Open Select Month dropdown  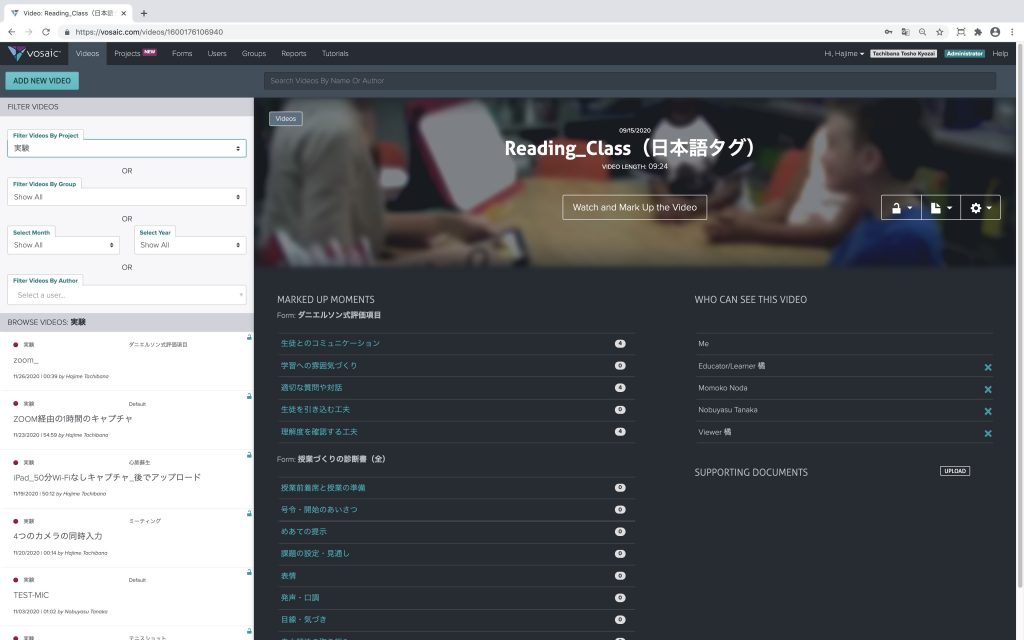pos(63,245)
